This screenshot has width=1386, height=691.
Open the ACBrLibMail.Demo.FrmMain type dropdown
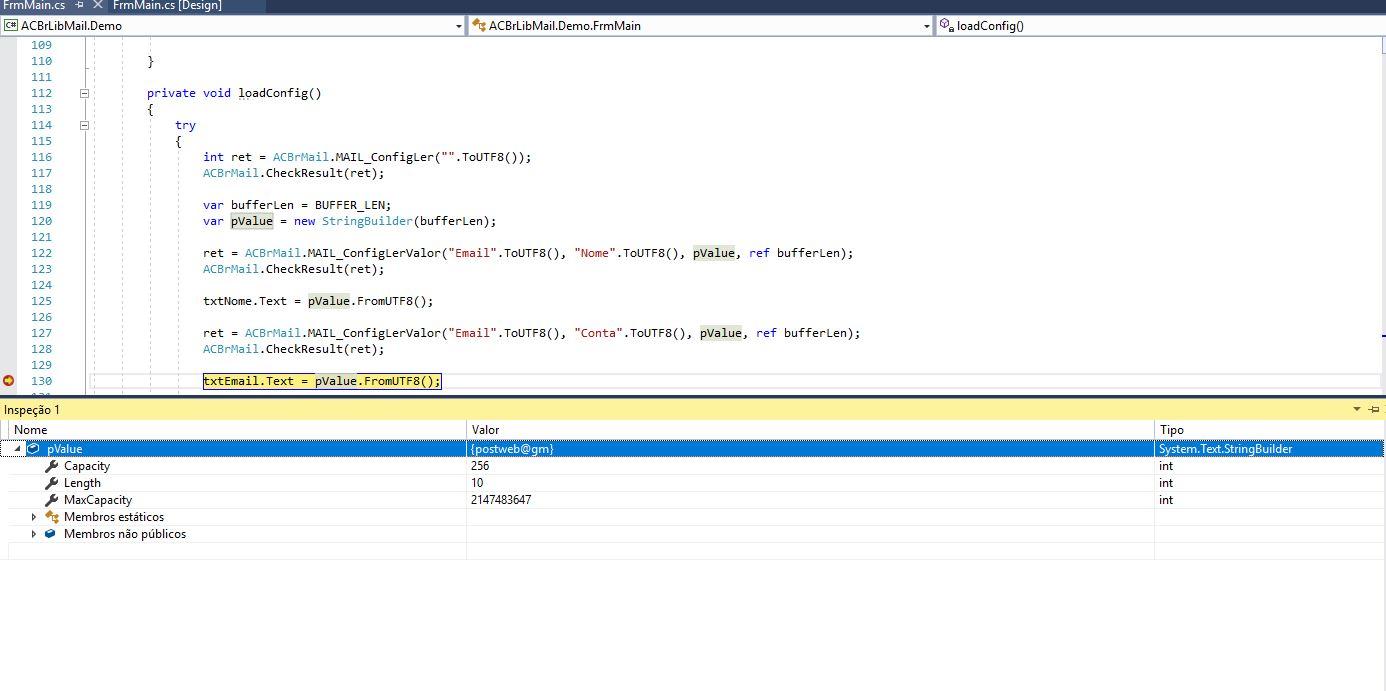click(926, 26)
